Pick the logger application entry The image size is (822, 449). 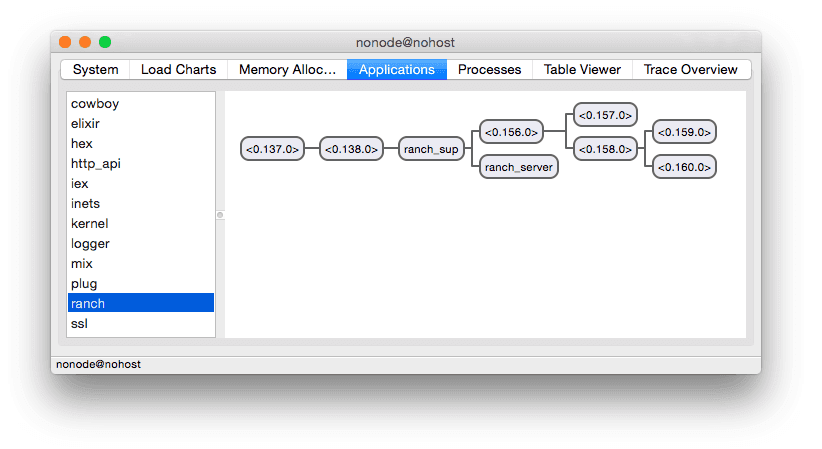pyautogui.click(x=90, y=243)
